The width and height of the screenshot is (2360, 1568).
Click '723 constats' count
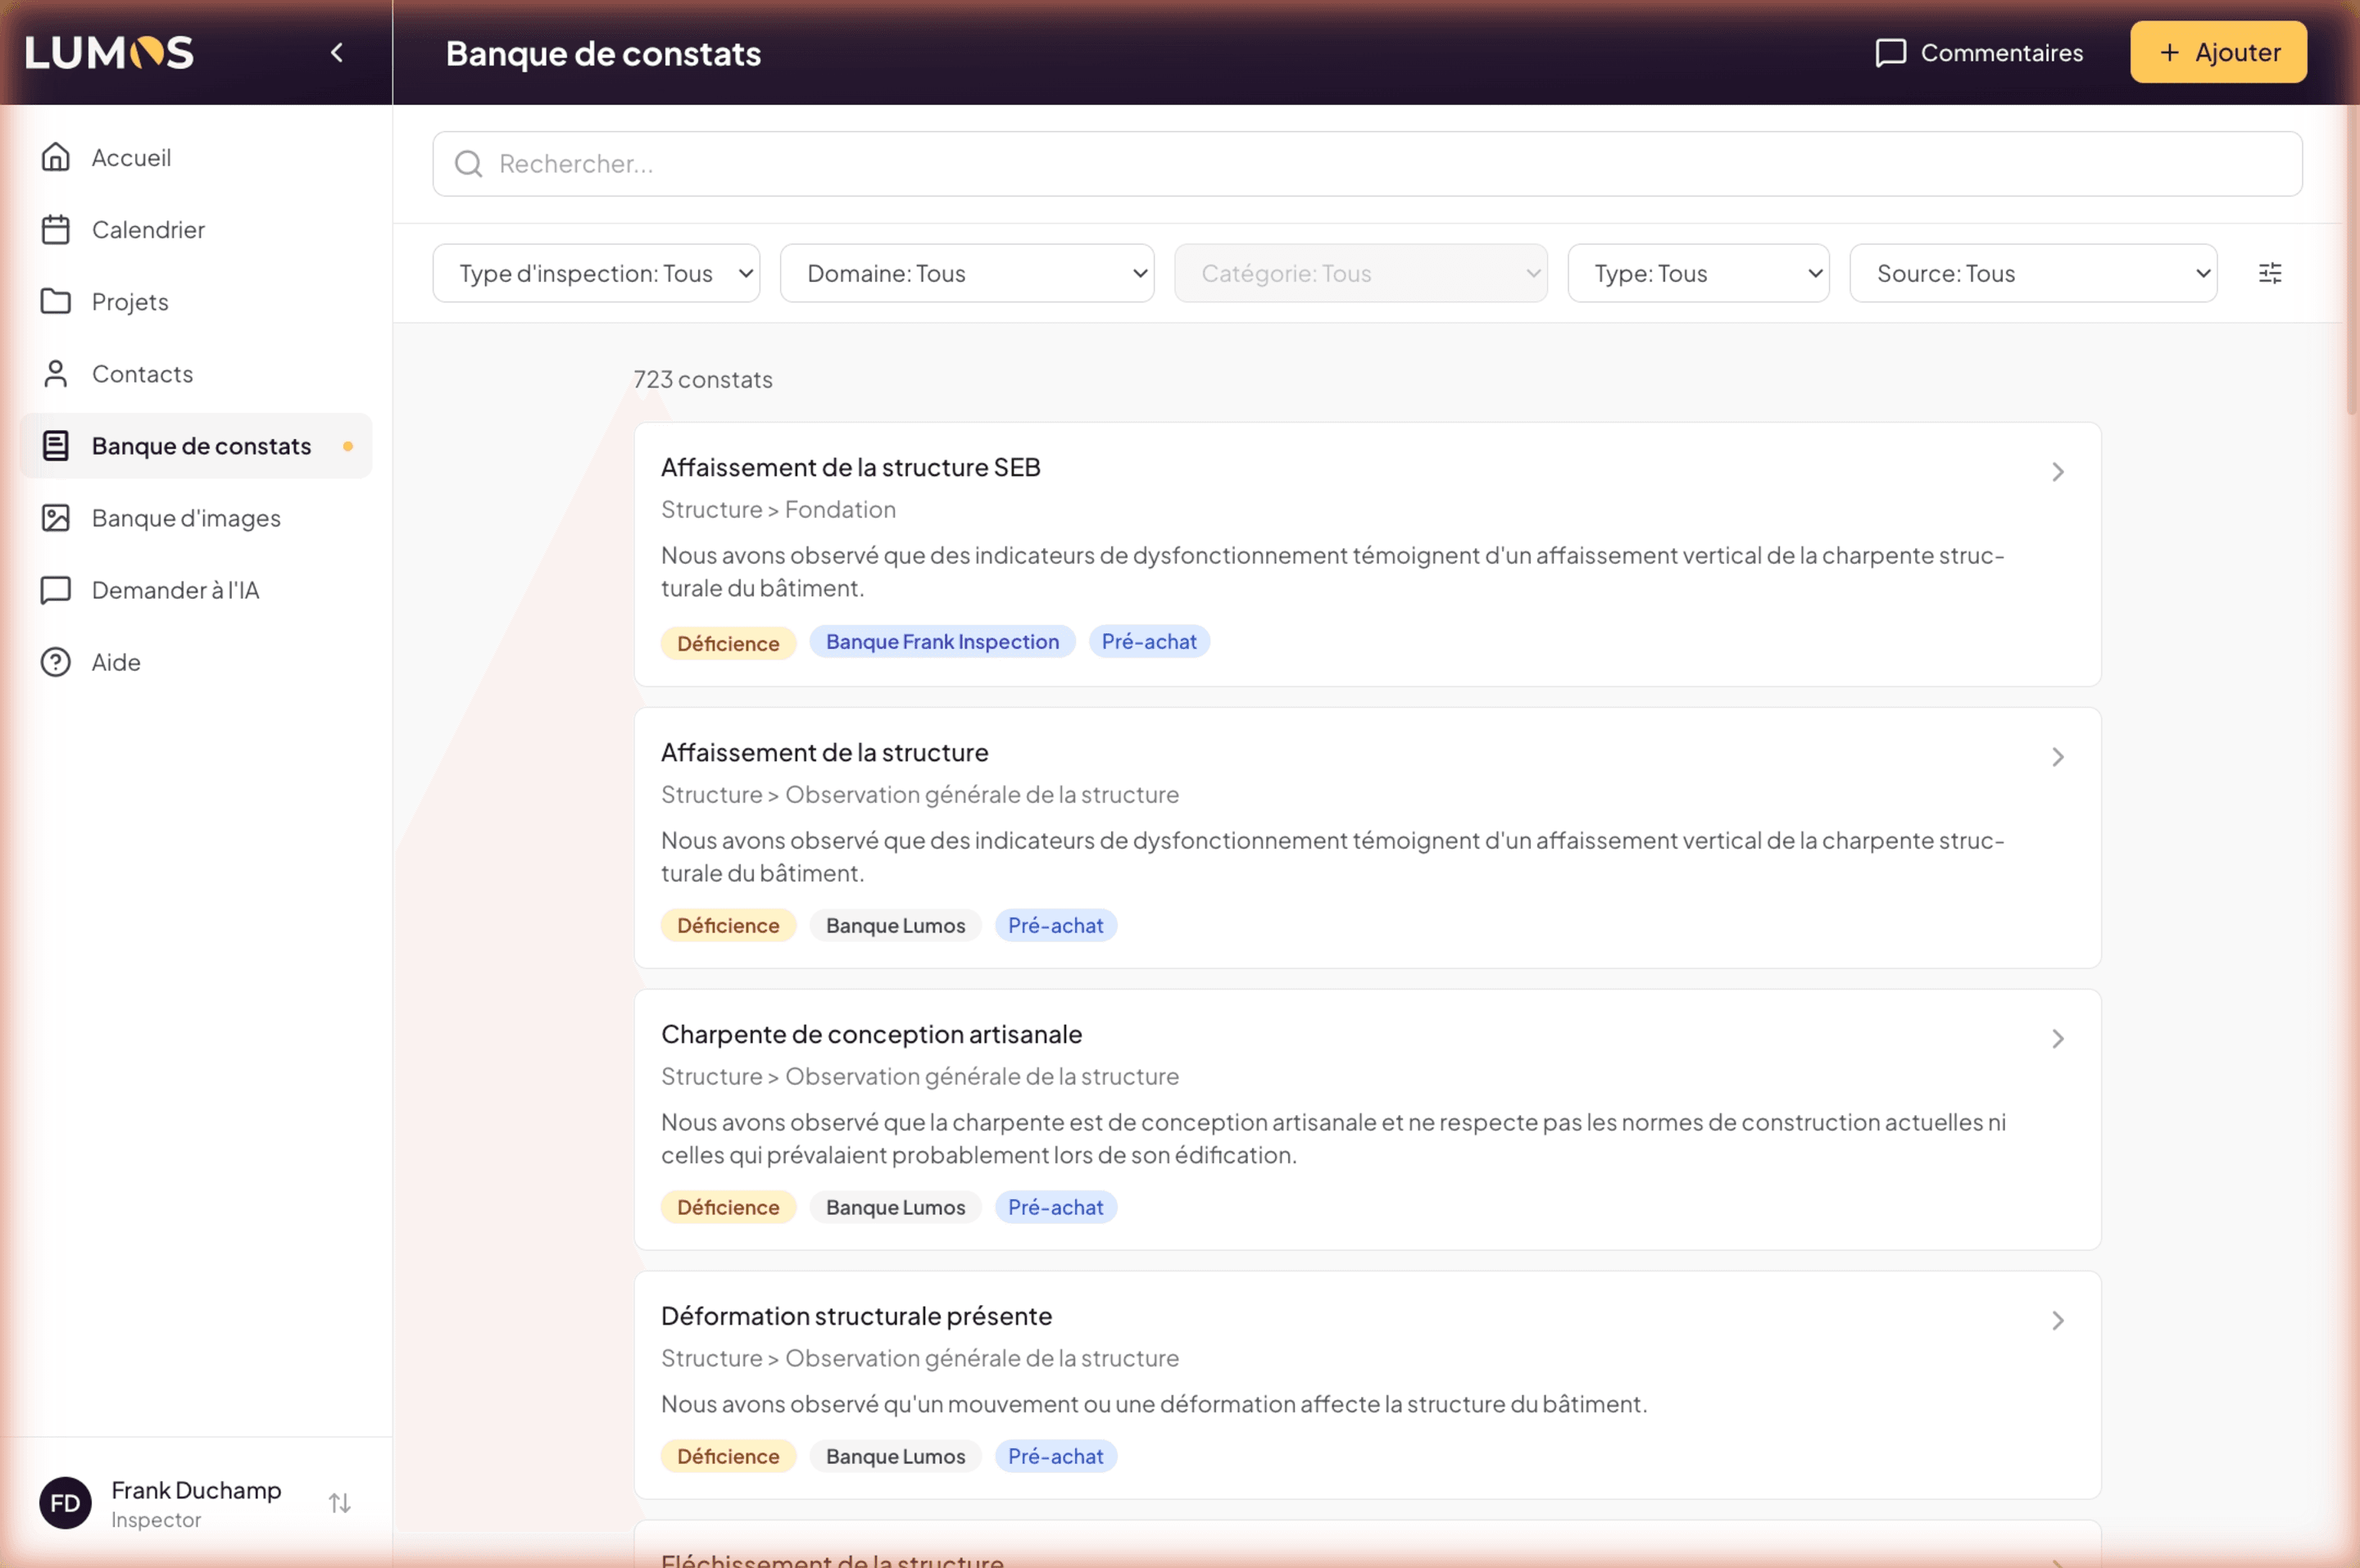(703, 379)
